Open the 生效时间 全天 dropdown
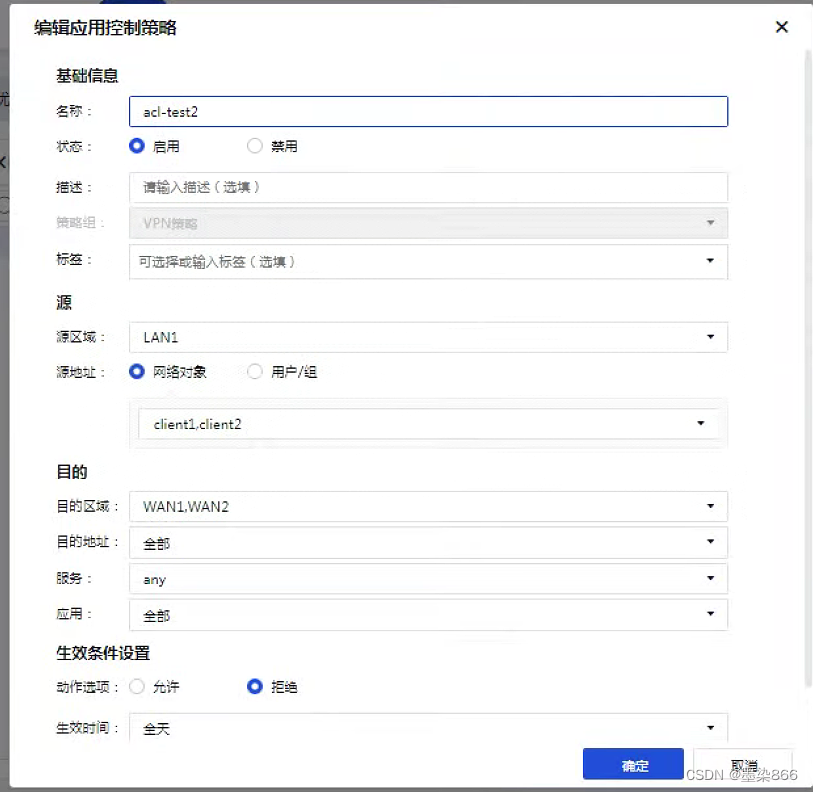 click(x=428, y=728)
